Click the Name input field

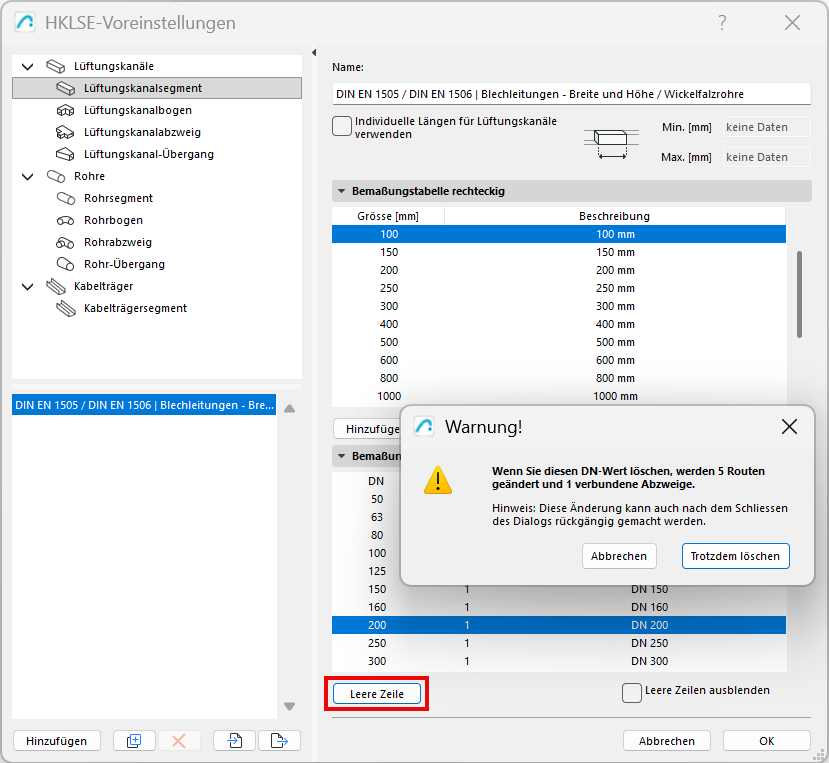click(572, 94)
